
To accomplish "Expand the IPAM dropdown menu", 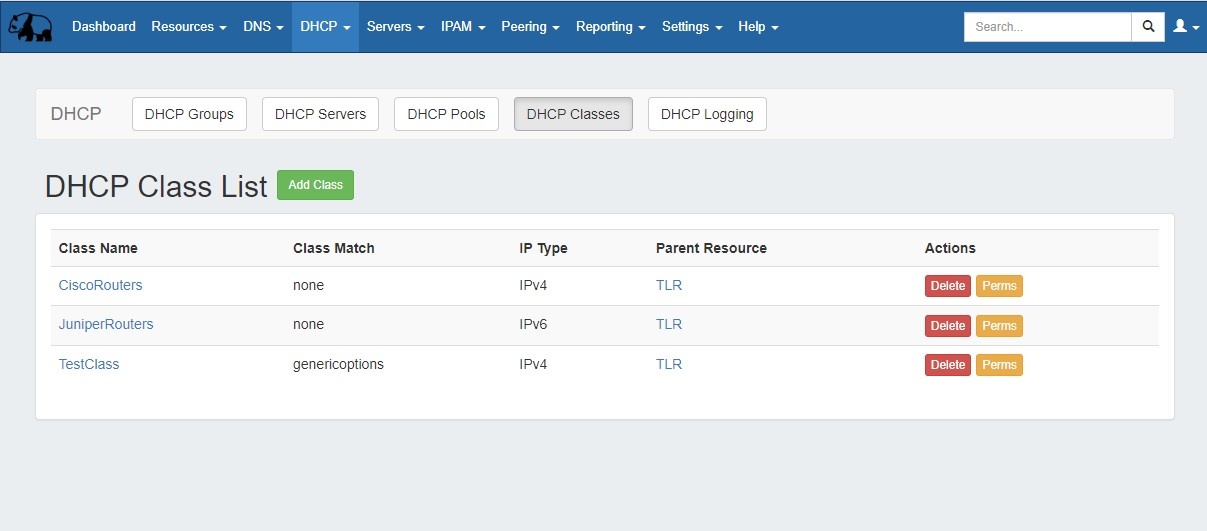I will 462,27.
